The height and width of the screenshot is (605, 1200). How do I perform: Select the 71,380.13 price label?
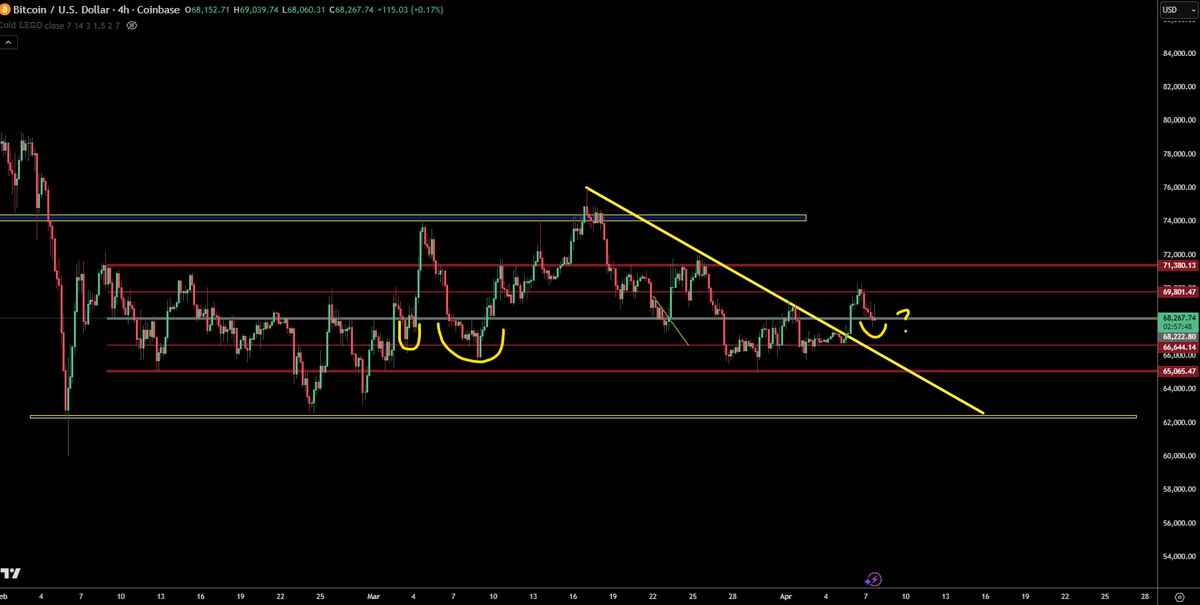pos(1178,266)
